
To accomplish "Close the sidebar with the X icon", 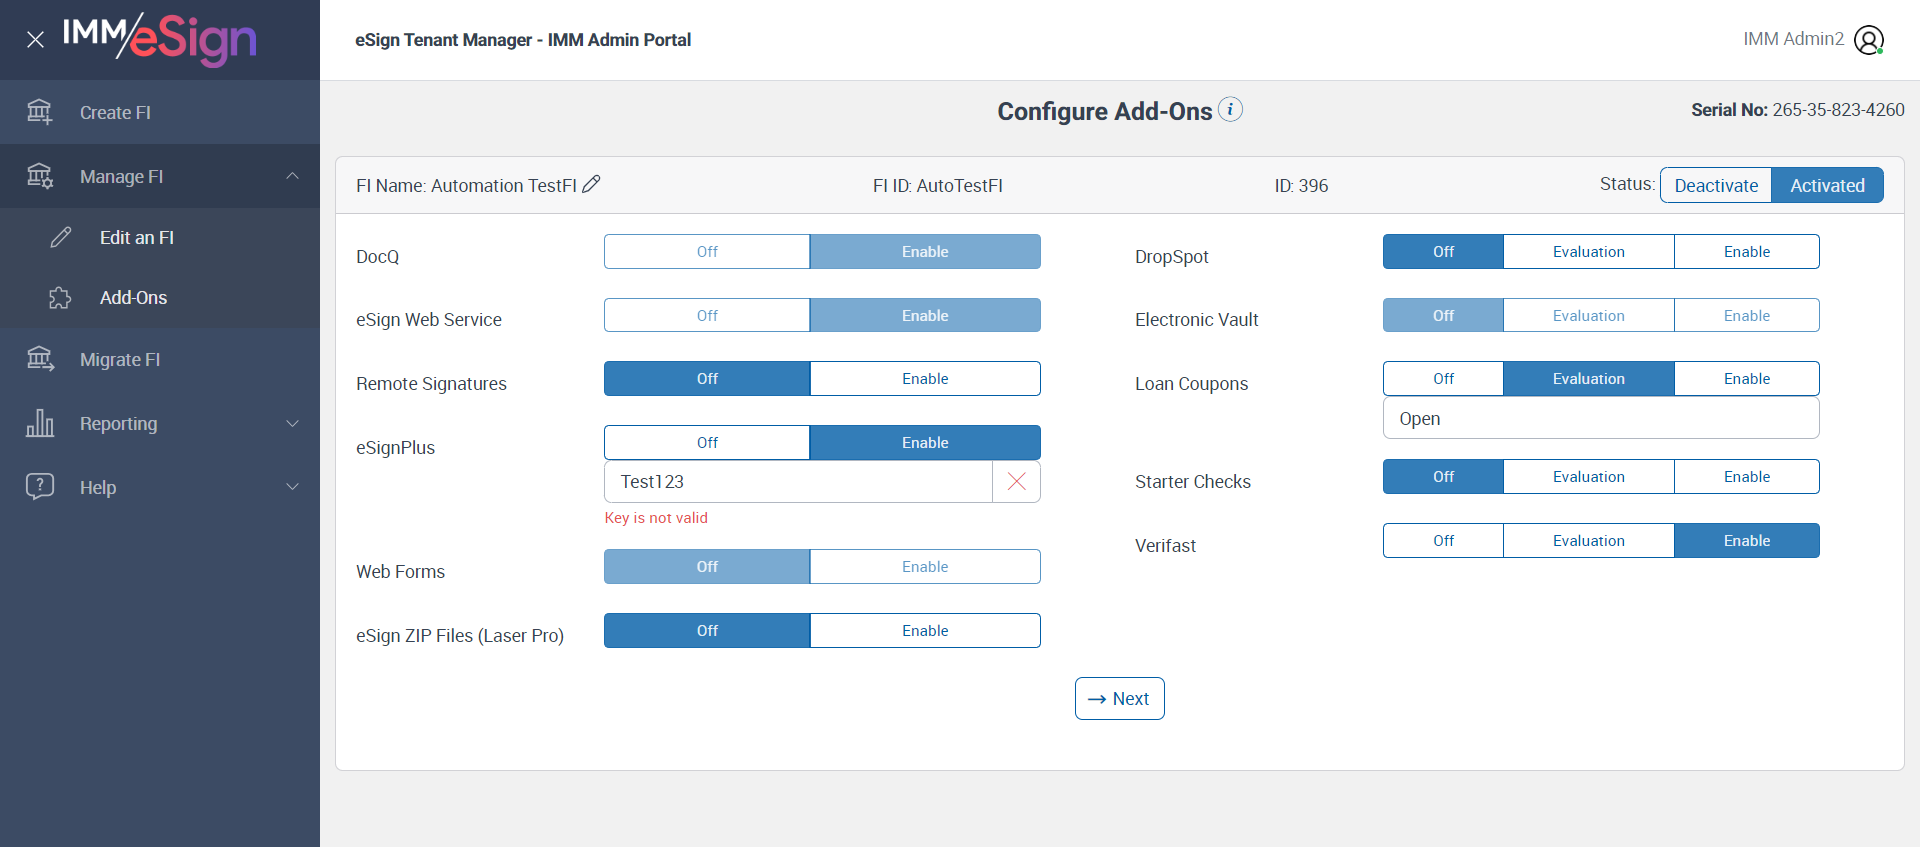I will [x=35, y=40].
